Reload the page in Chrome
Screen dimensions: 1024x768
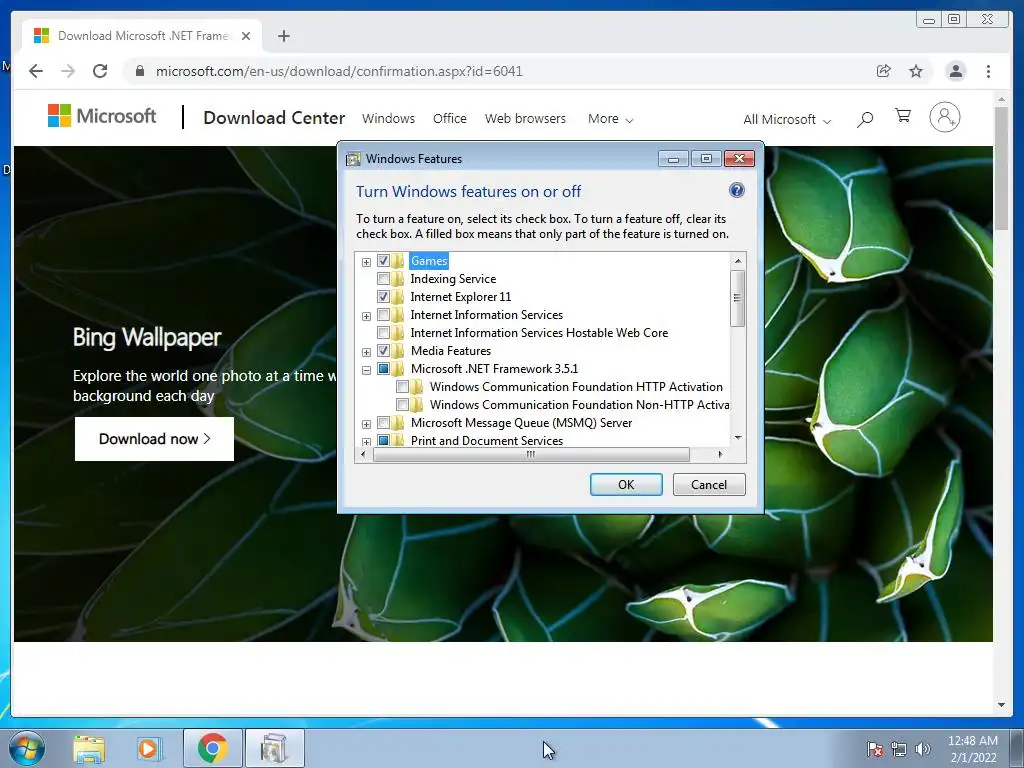[100, 71]
